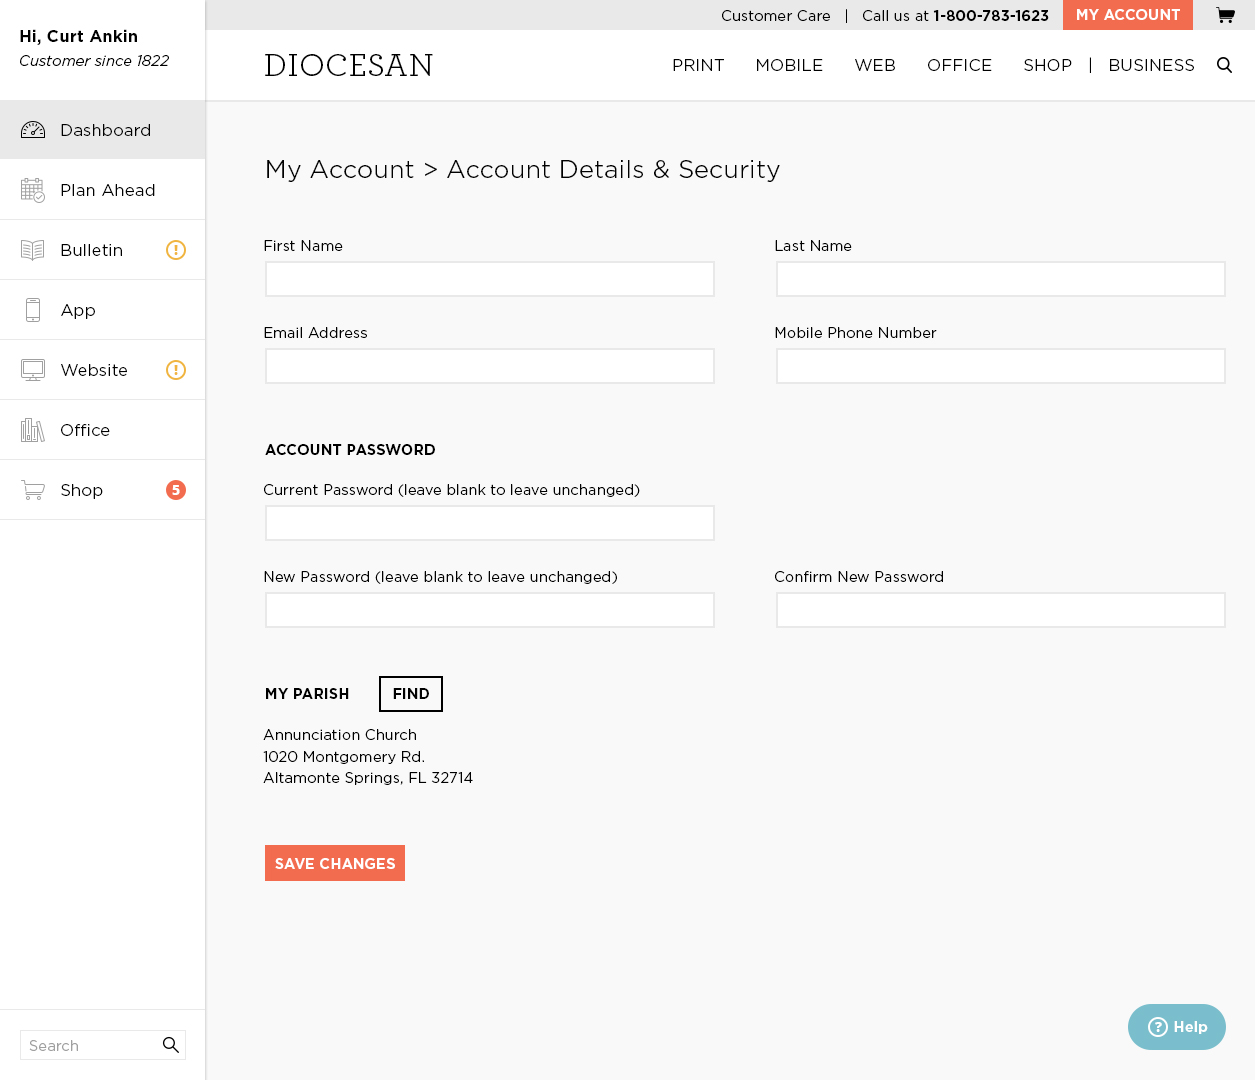This screenshot has width=1255, height=1080.
Task: Select the Dashboard gauge icon
Action: pos(33,130)
